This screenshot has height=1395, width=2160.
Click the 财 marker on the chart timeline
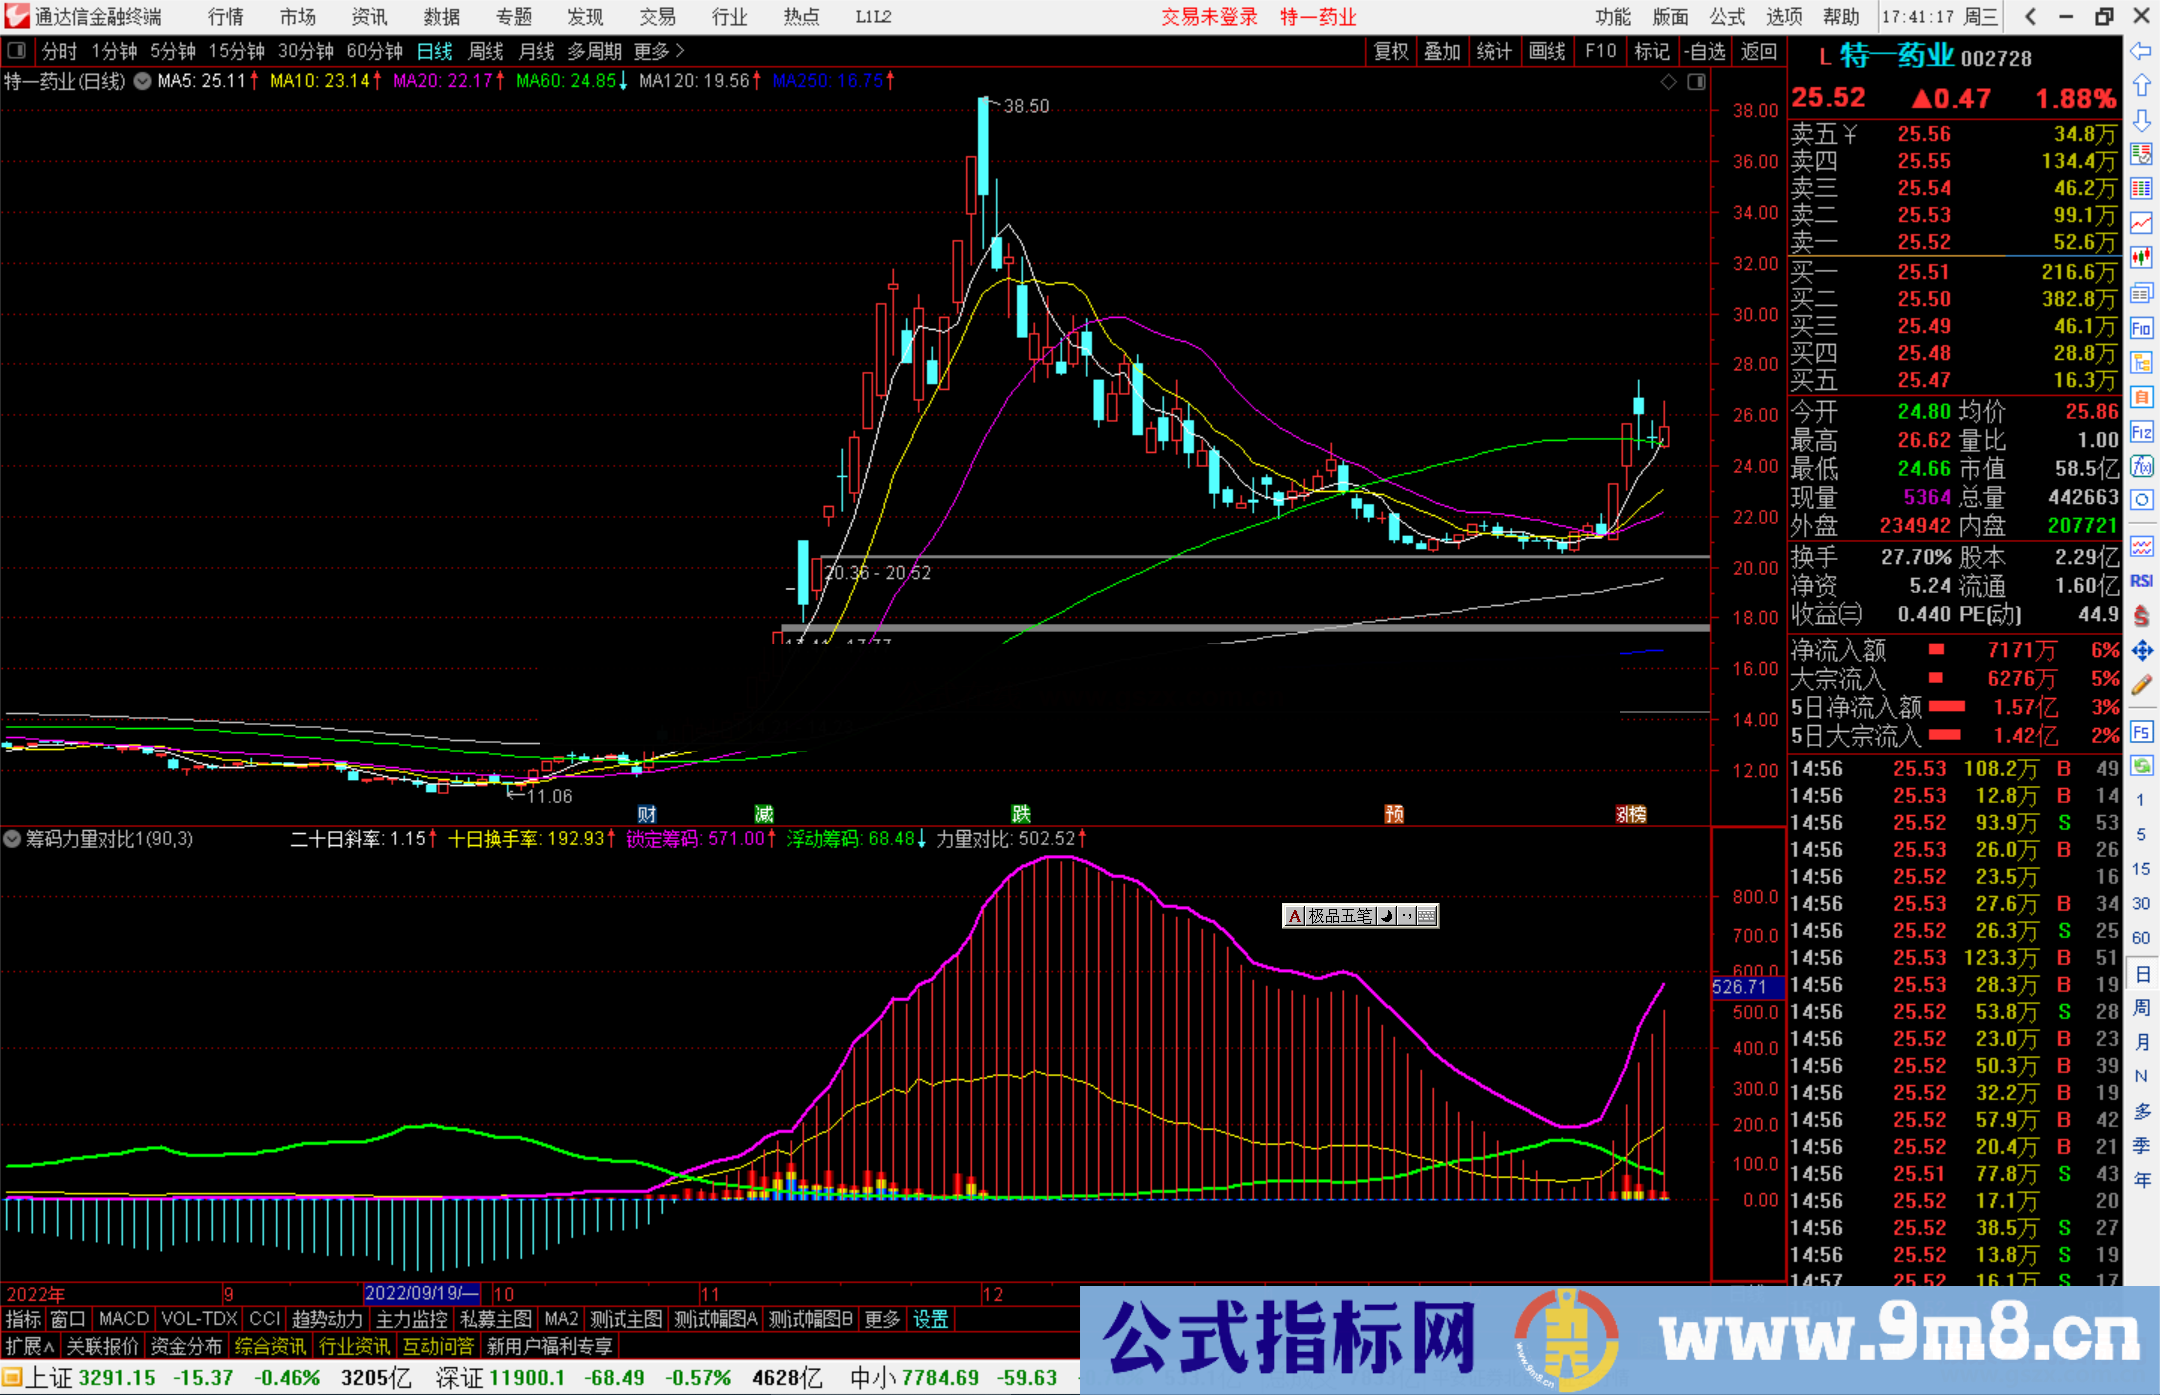[647, 814]
